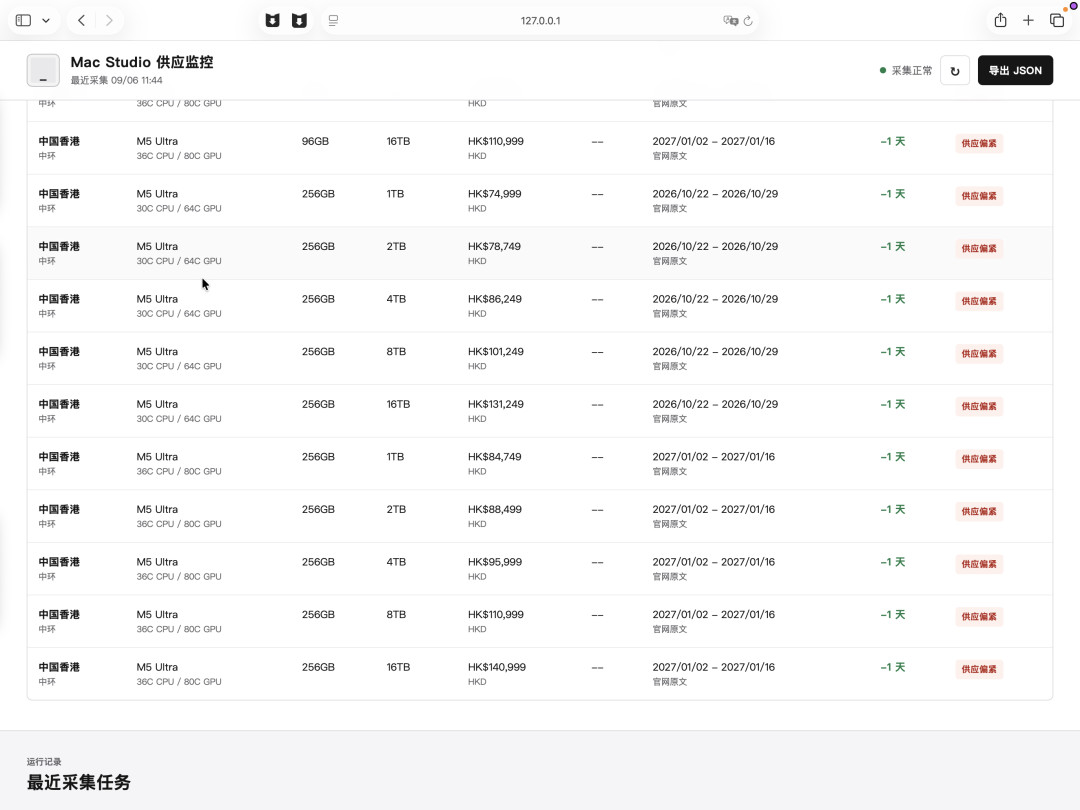
Task: Click 官网原文 under the HK$101,249 row date
Action: pos(669,366)
